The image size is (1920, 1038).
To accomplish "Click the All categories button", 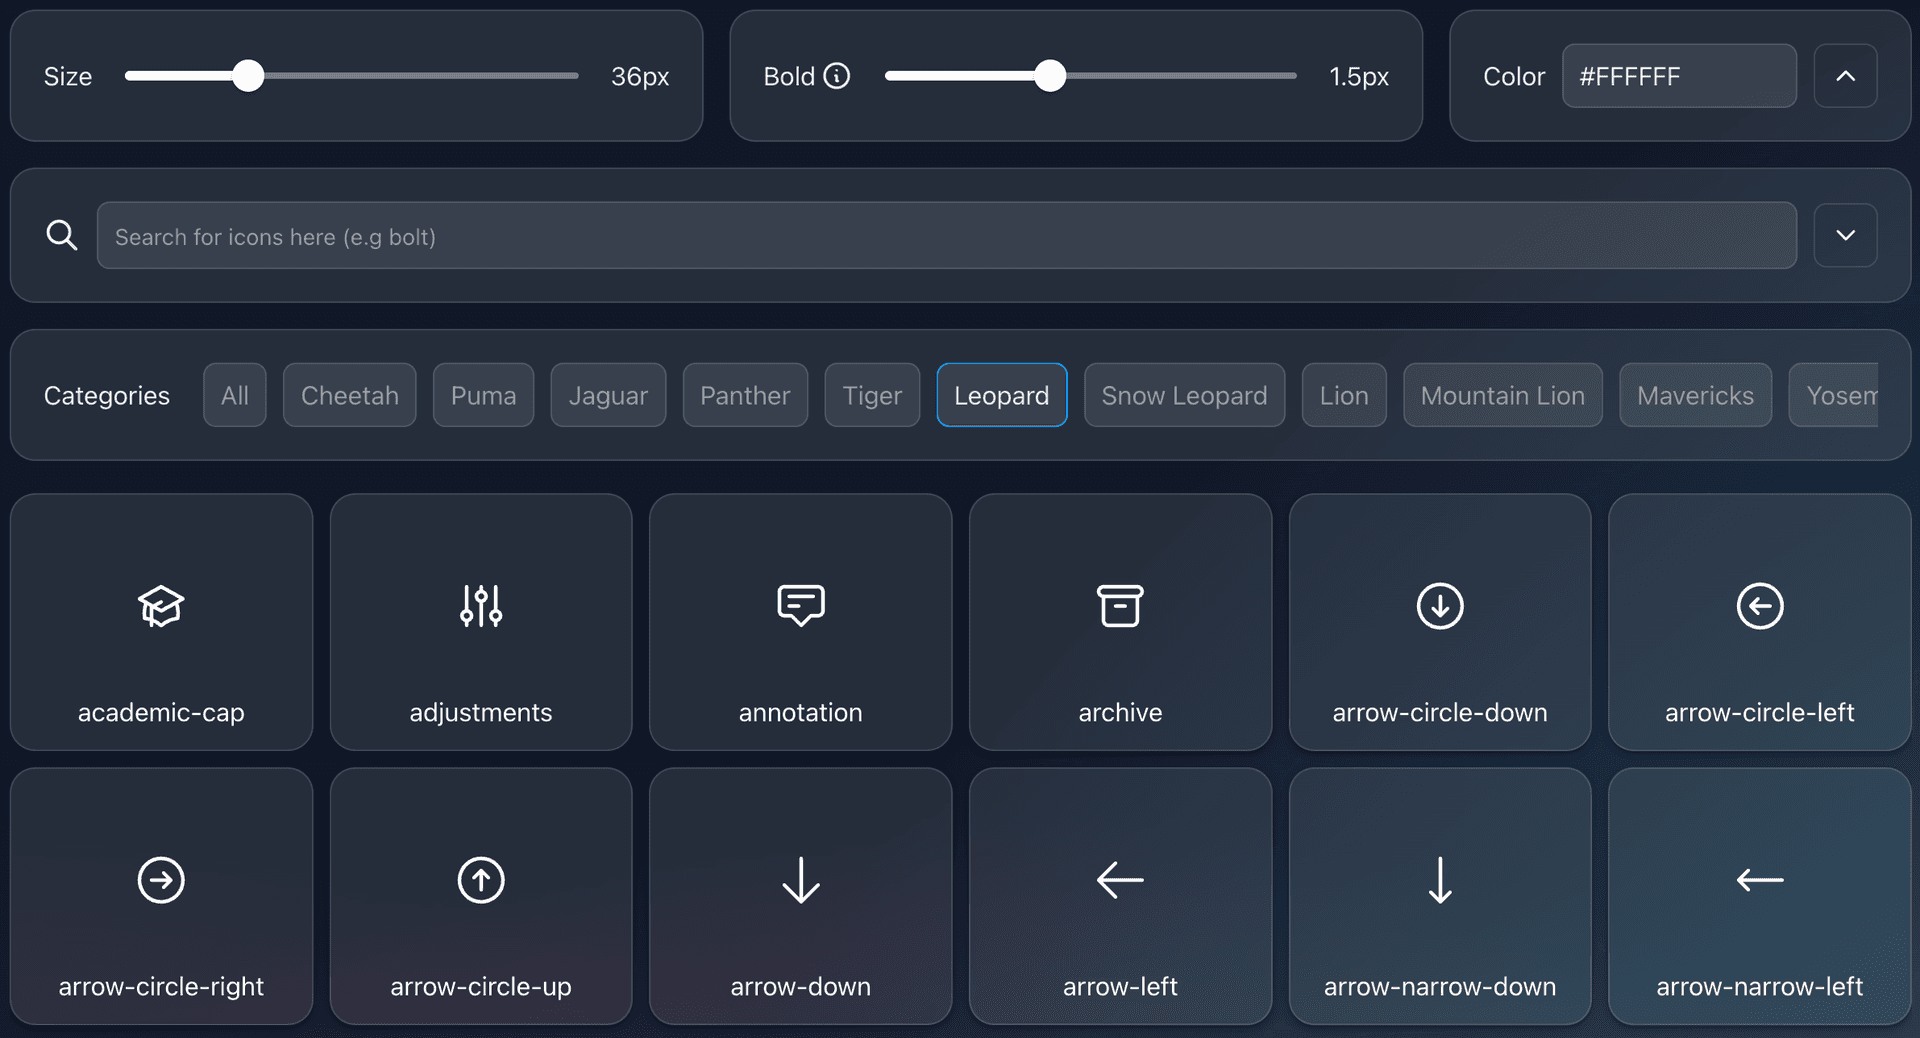I will (234, 395).
